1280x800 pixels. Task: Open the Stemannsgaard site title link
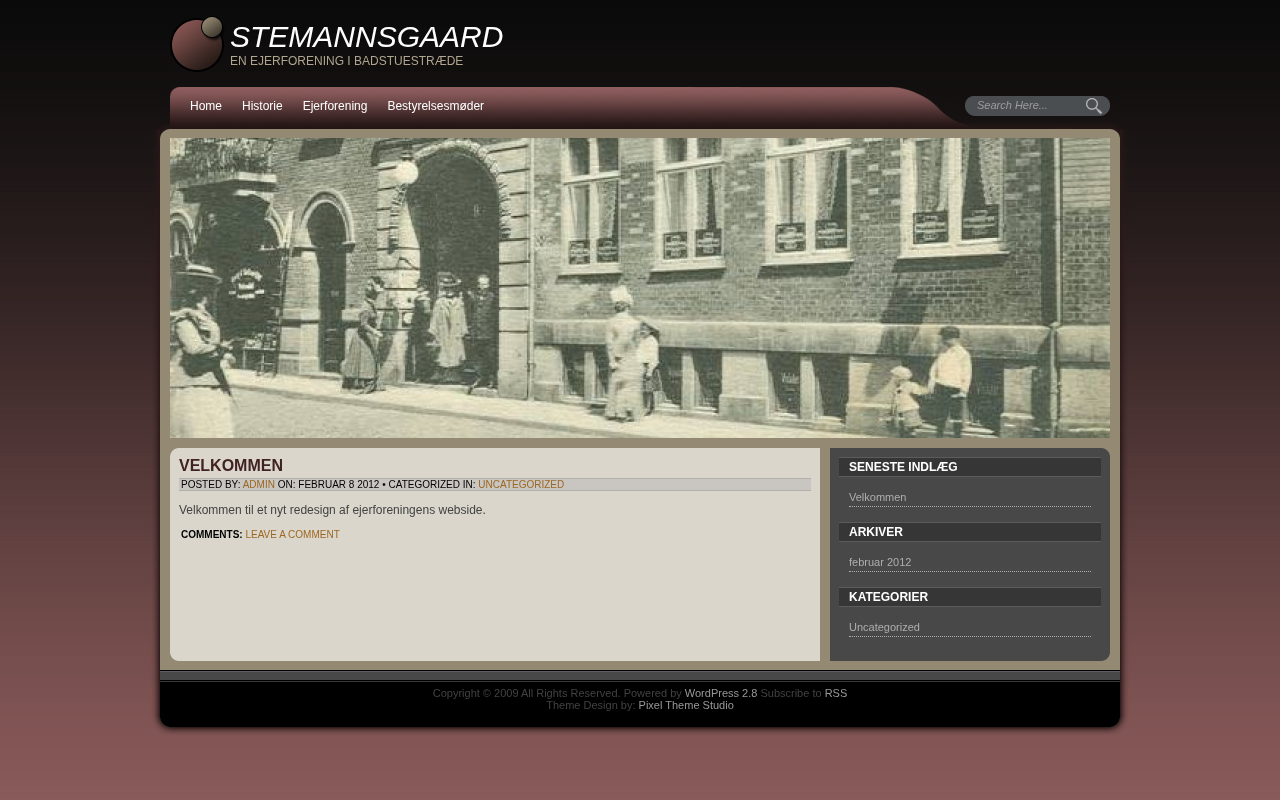click(x=366, y=37)
